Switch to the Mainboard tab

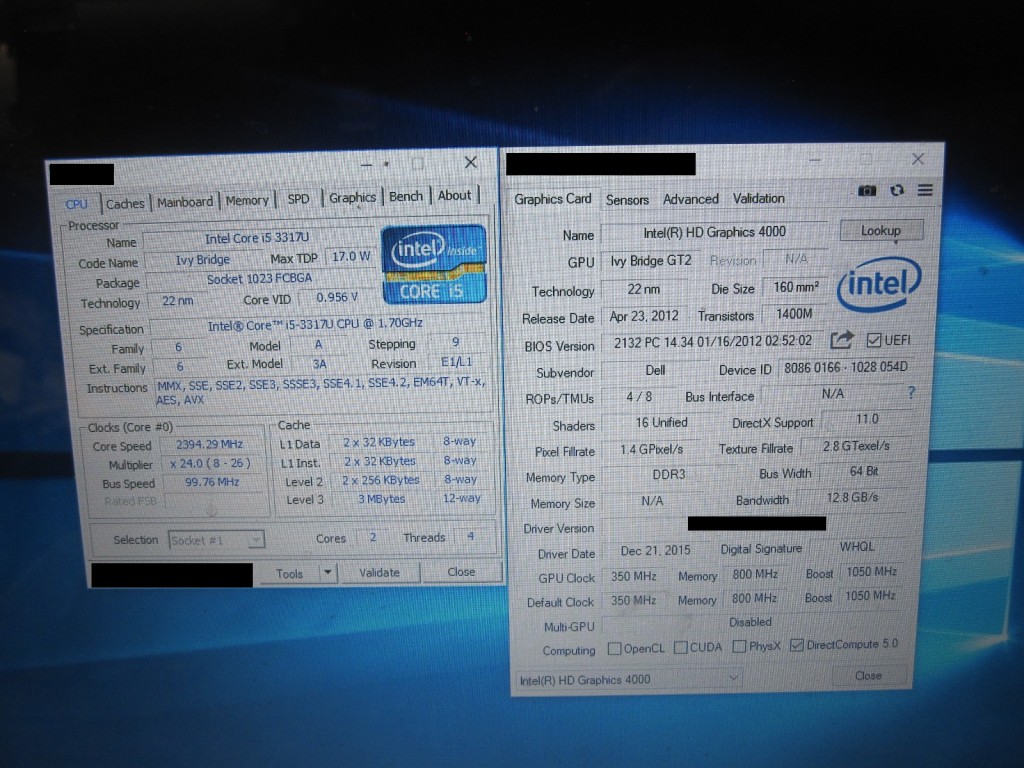(185, 202)
